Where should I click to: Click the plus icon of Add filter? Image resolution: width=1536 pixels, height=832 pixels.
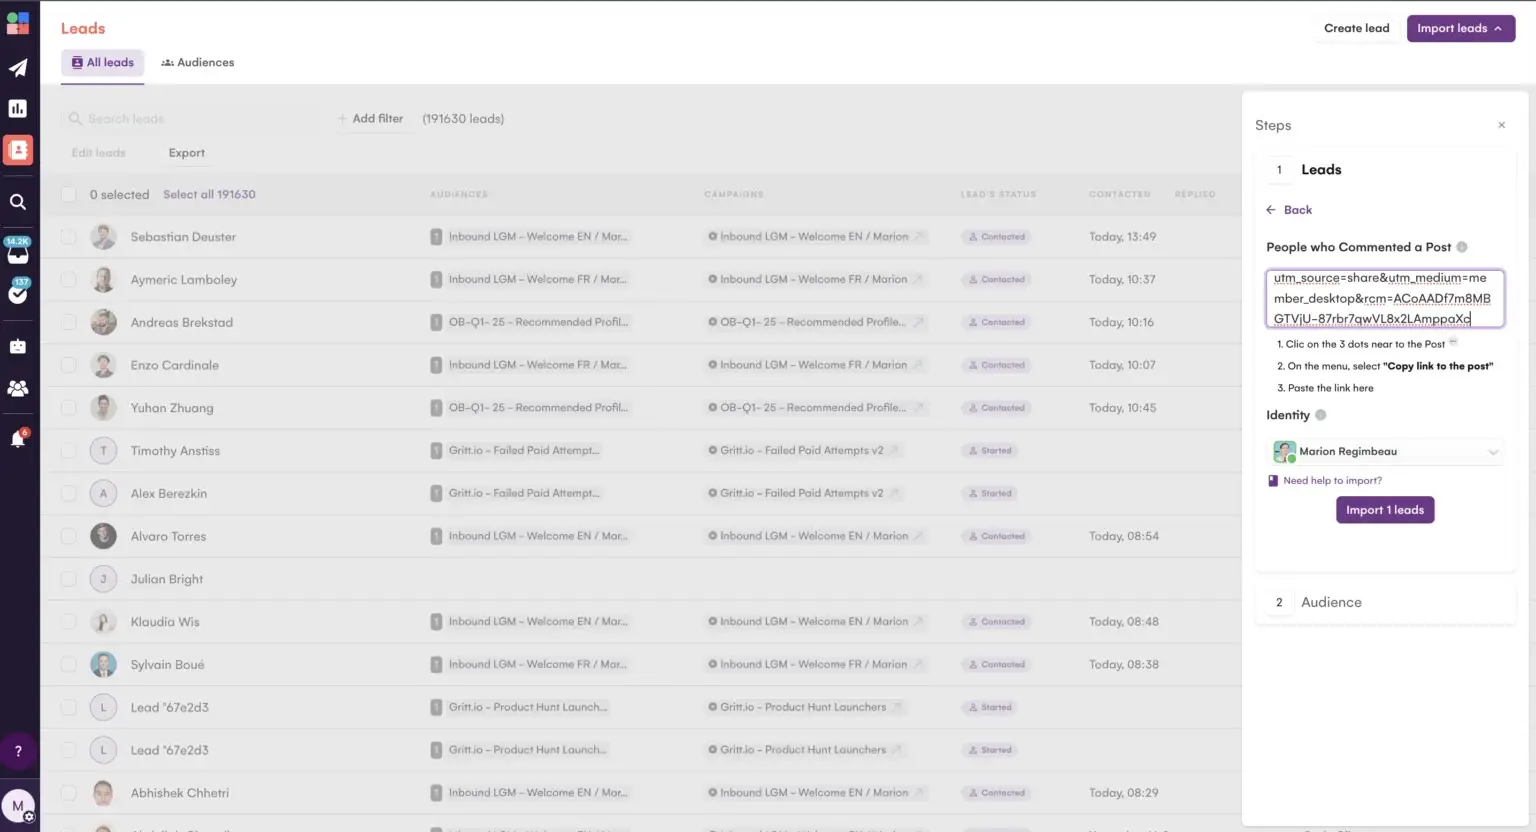[342, 118]
